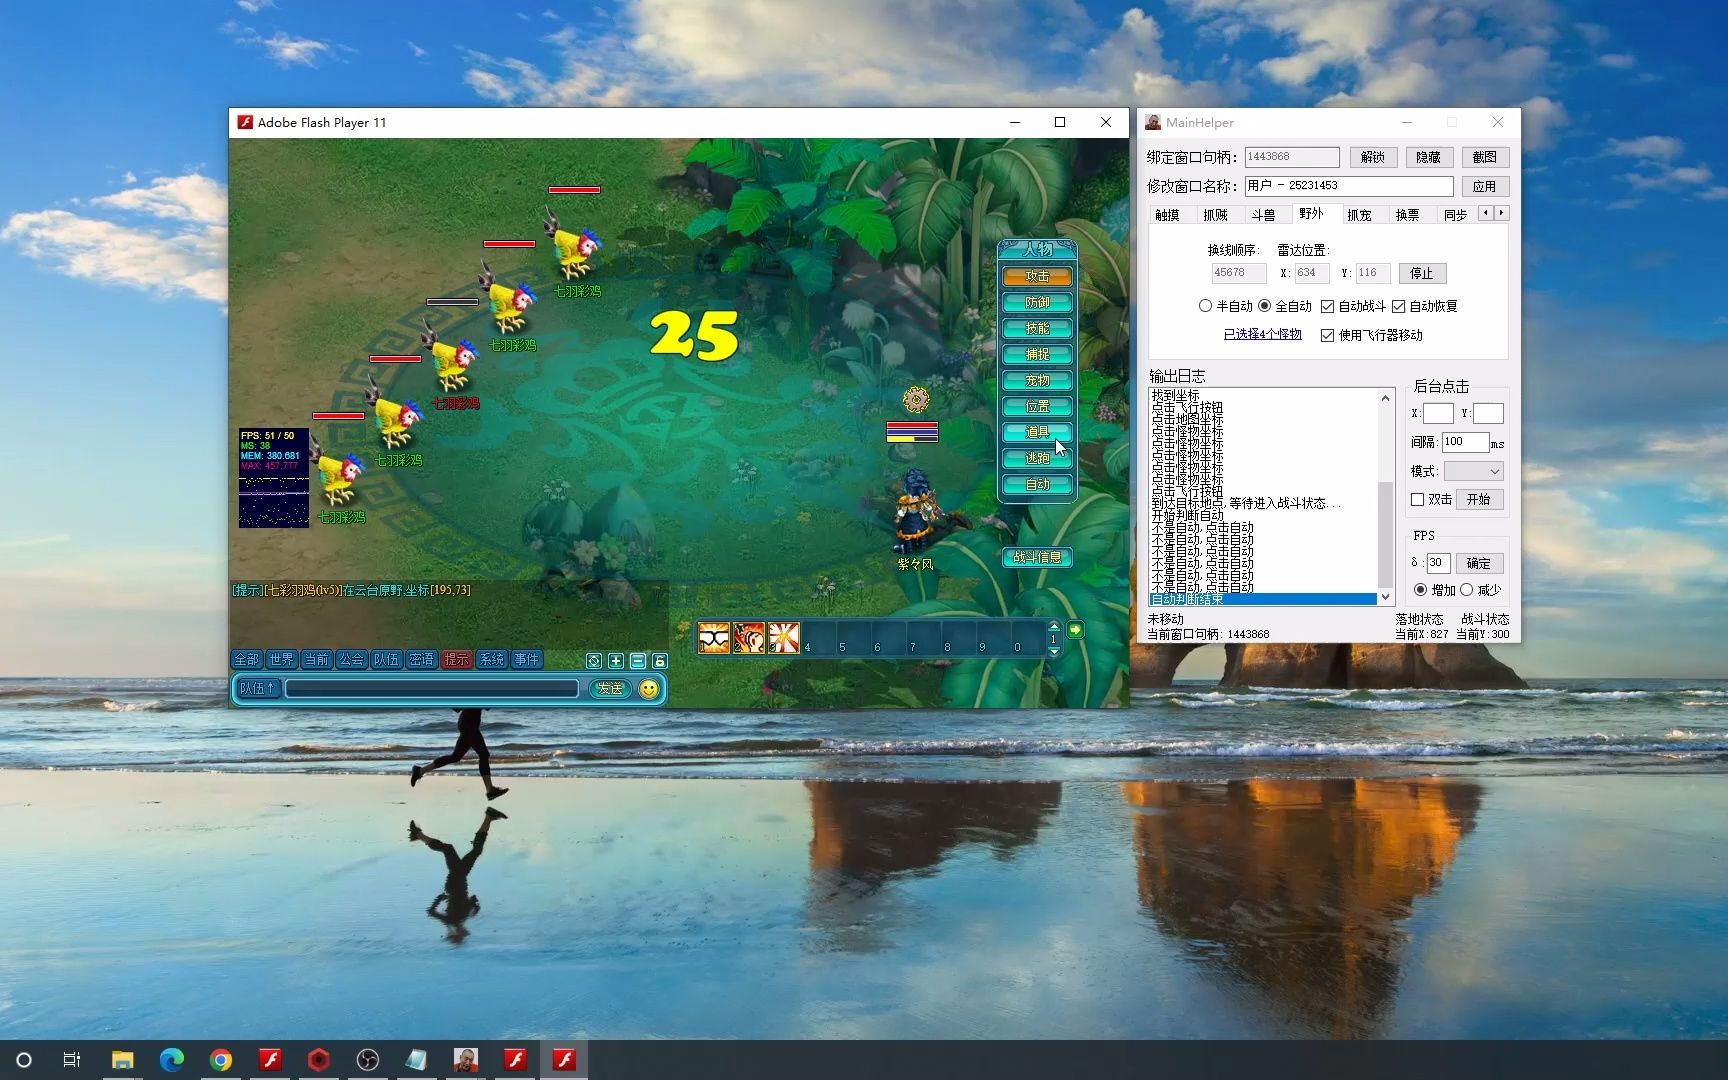Click the 截图 screenshot button in MainHelper
The width and height of the screenshot is (1728, 1080).
pos(1485,157)
